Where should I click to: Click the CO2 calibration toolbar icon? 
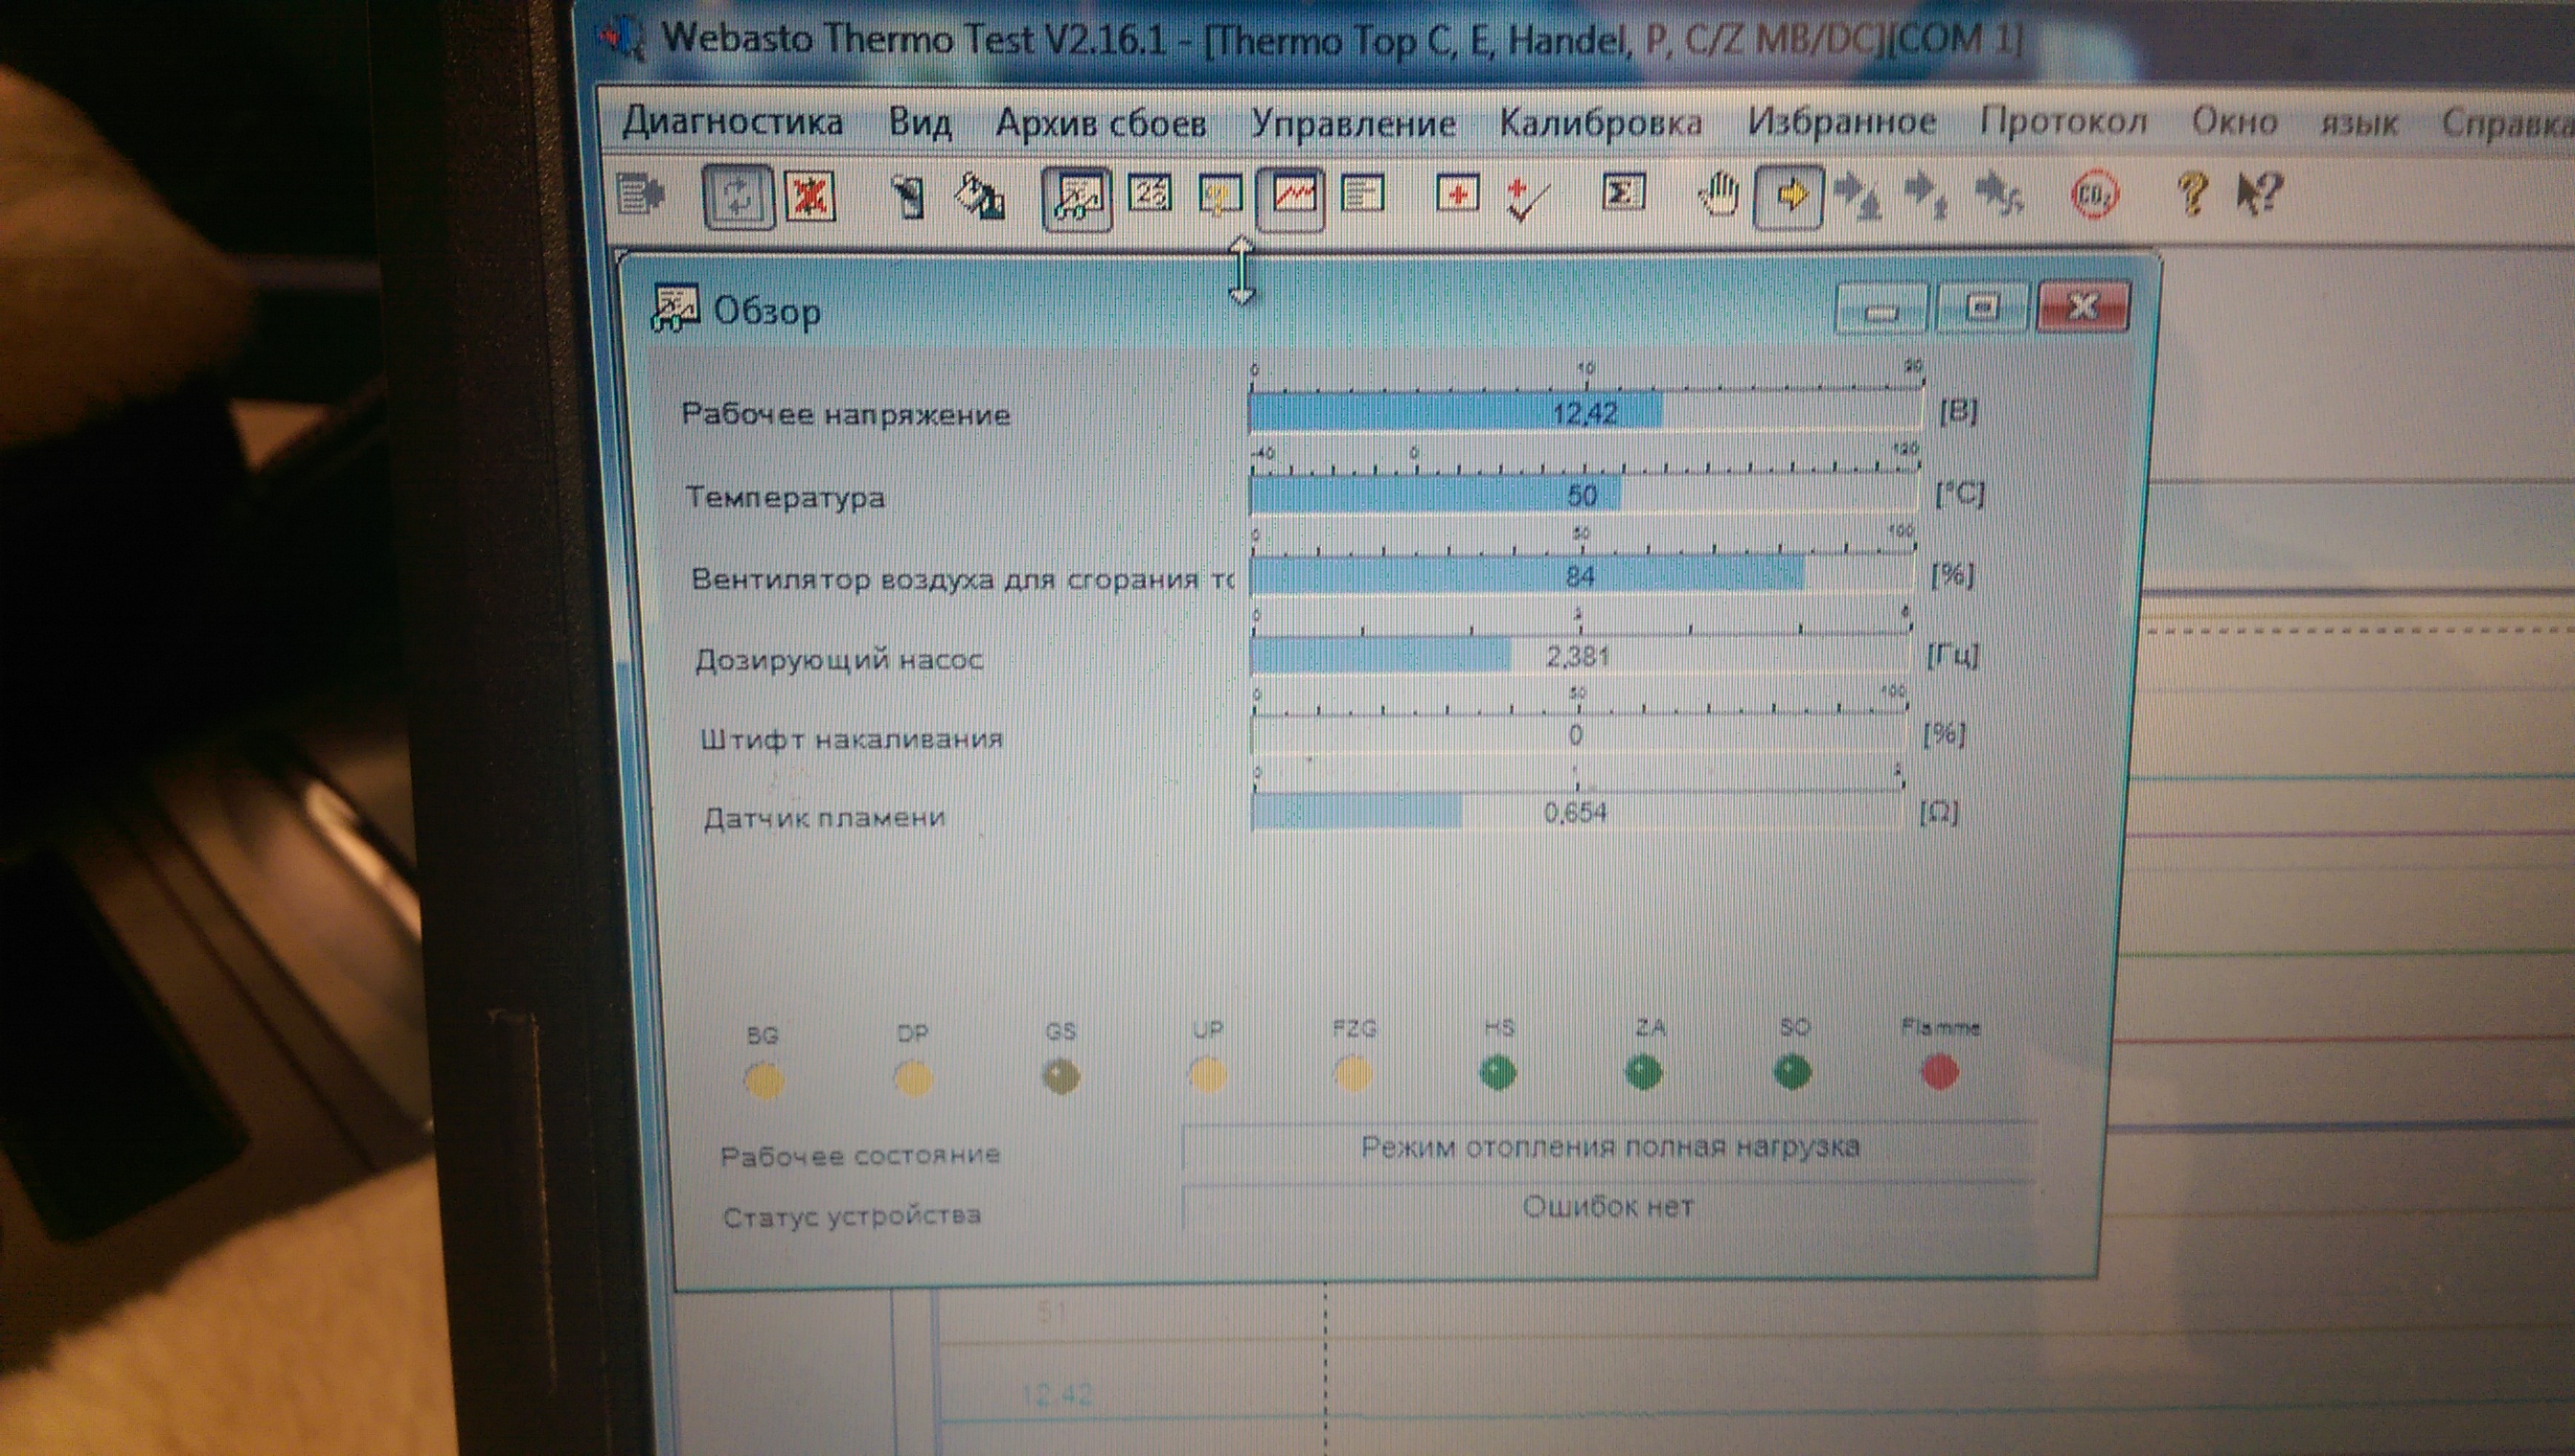pos(2093,195)
